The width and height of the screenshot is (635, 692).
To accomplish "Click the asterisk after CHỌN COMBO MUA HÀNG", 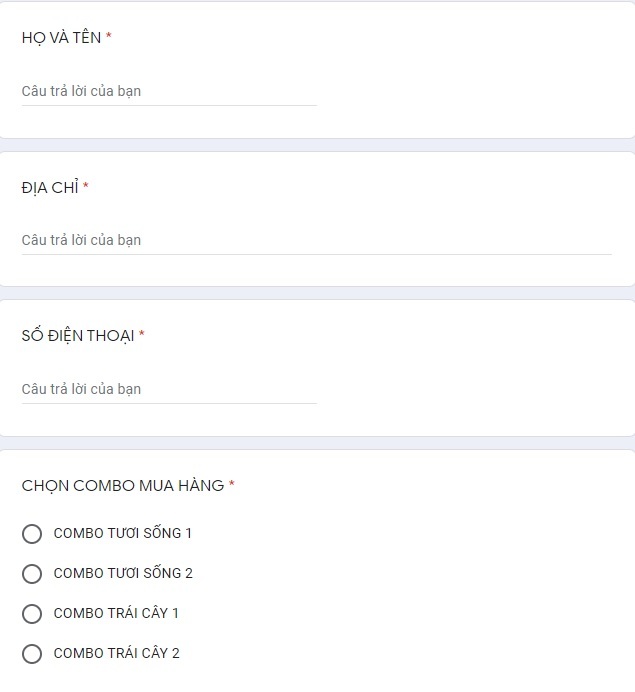I will coord(232,485).
